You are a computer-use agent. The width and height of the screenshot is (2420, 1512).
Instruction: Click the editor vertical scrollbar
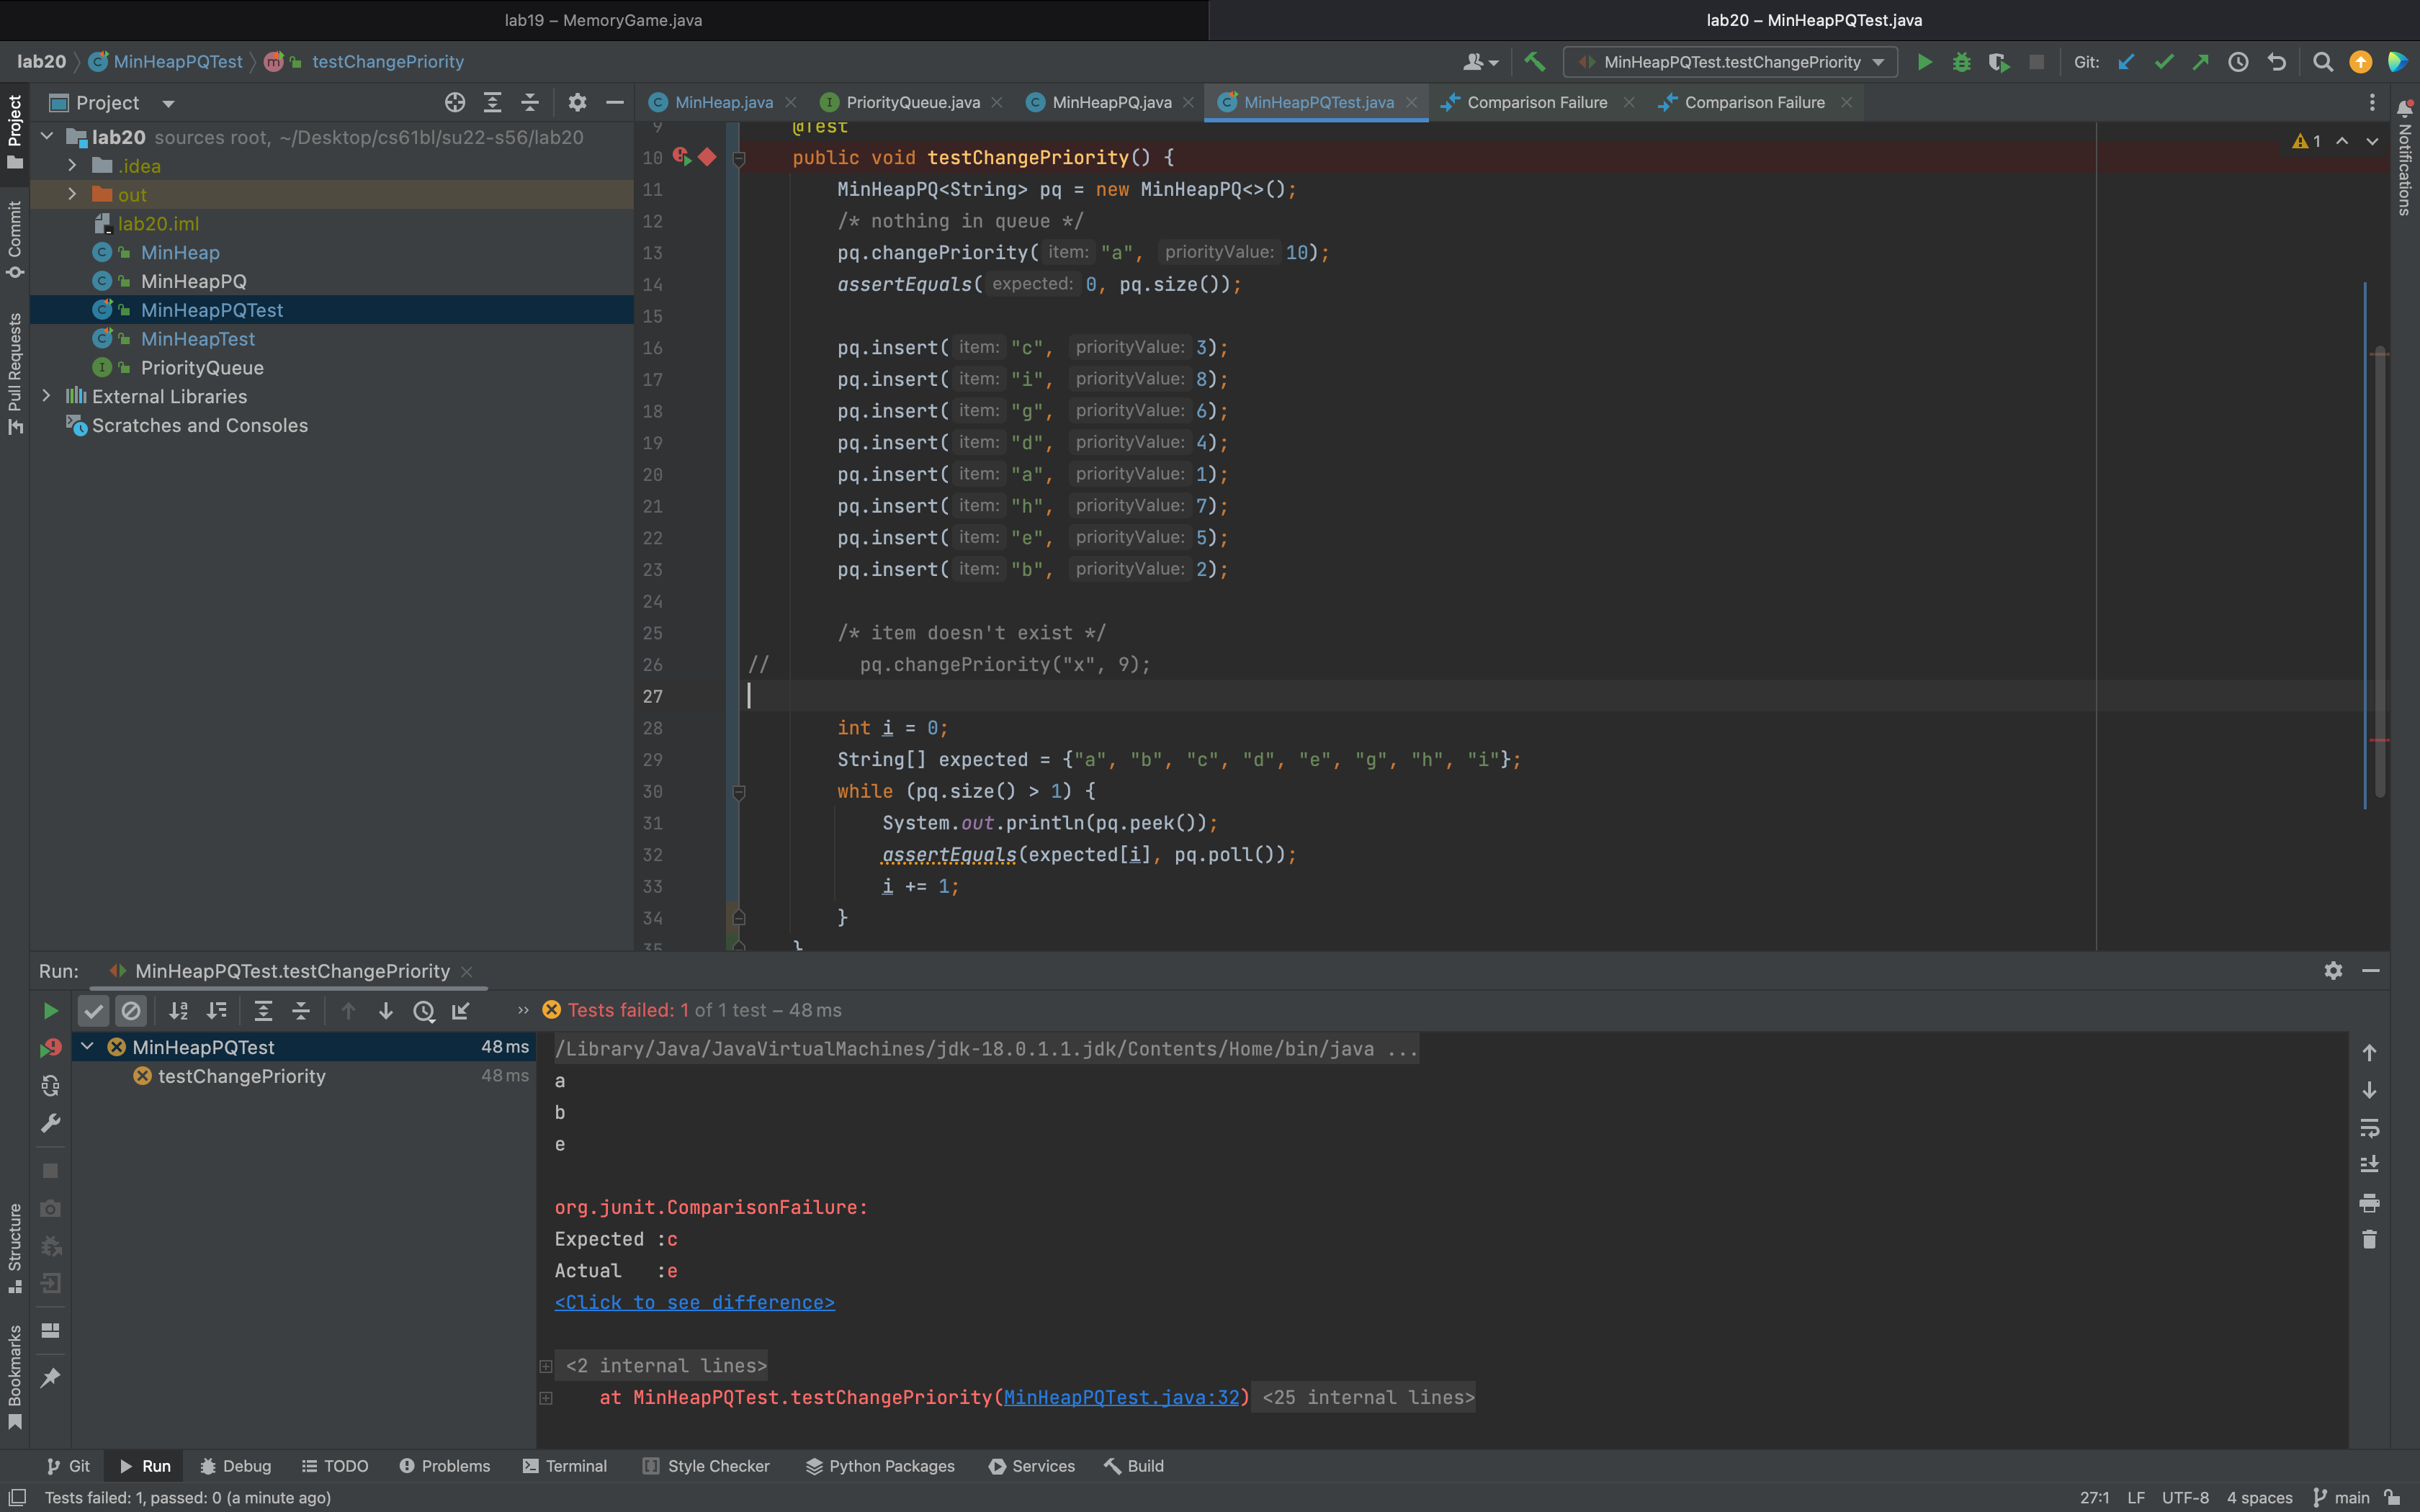2379,570
